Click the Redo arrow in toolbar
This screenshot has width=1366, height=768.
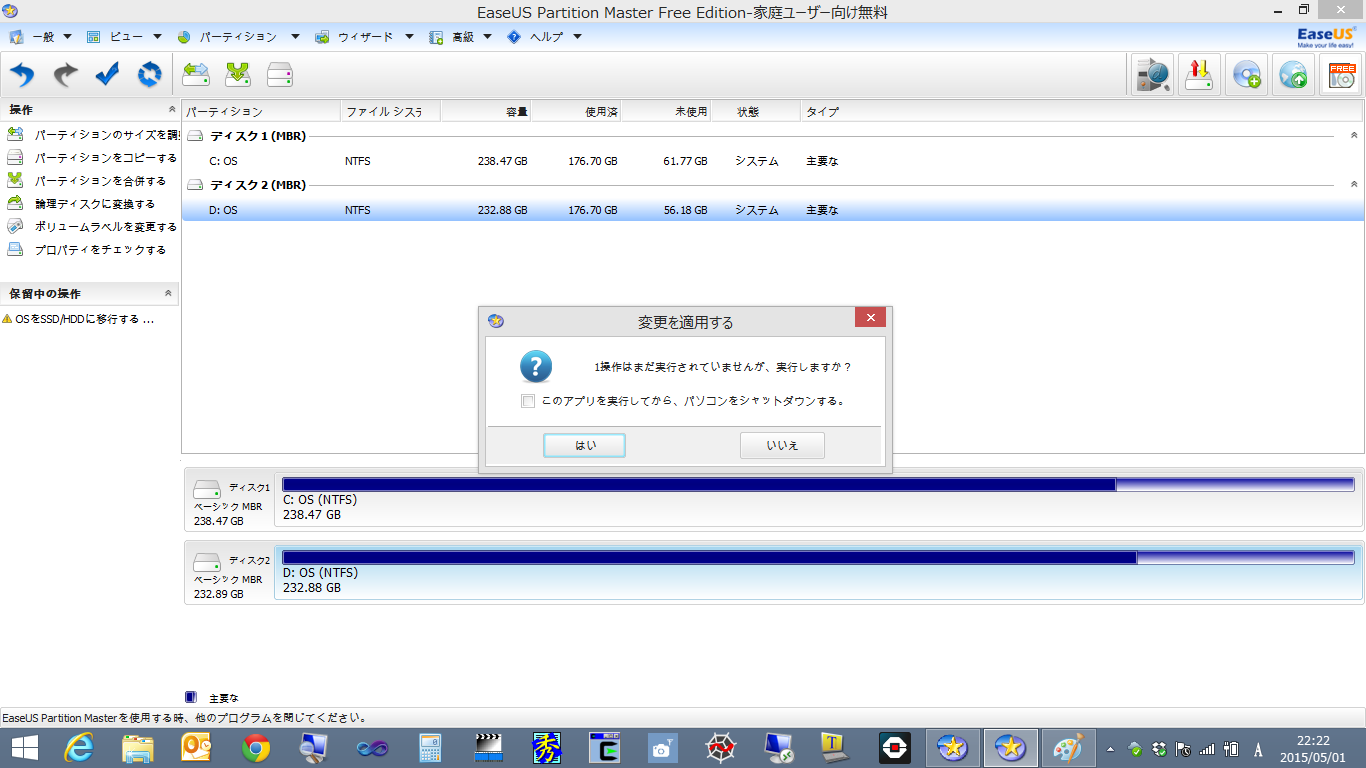pos(65,74)
